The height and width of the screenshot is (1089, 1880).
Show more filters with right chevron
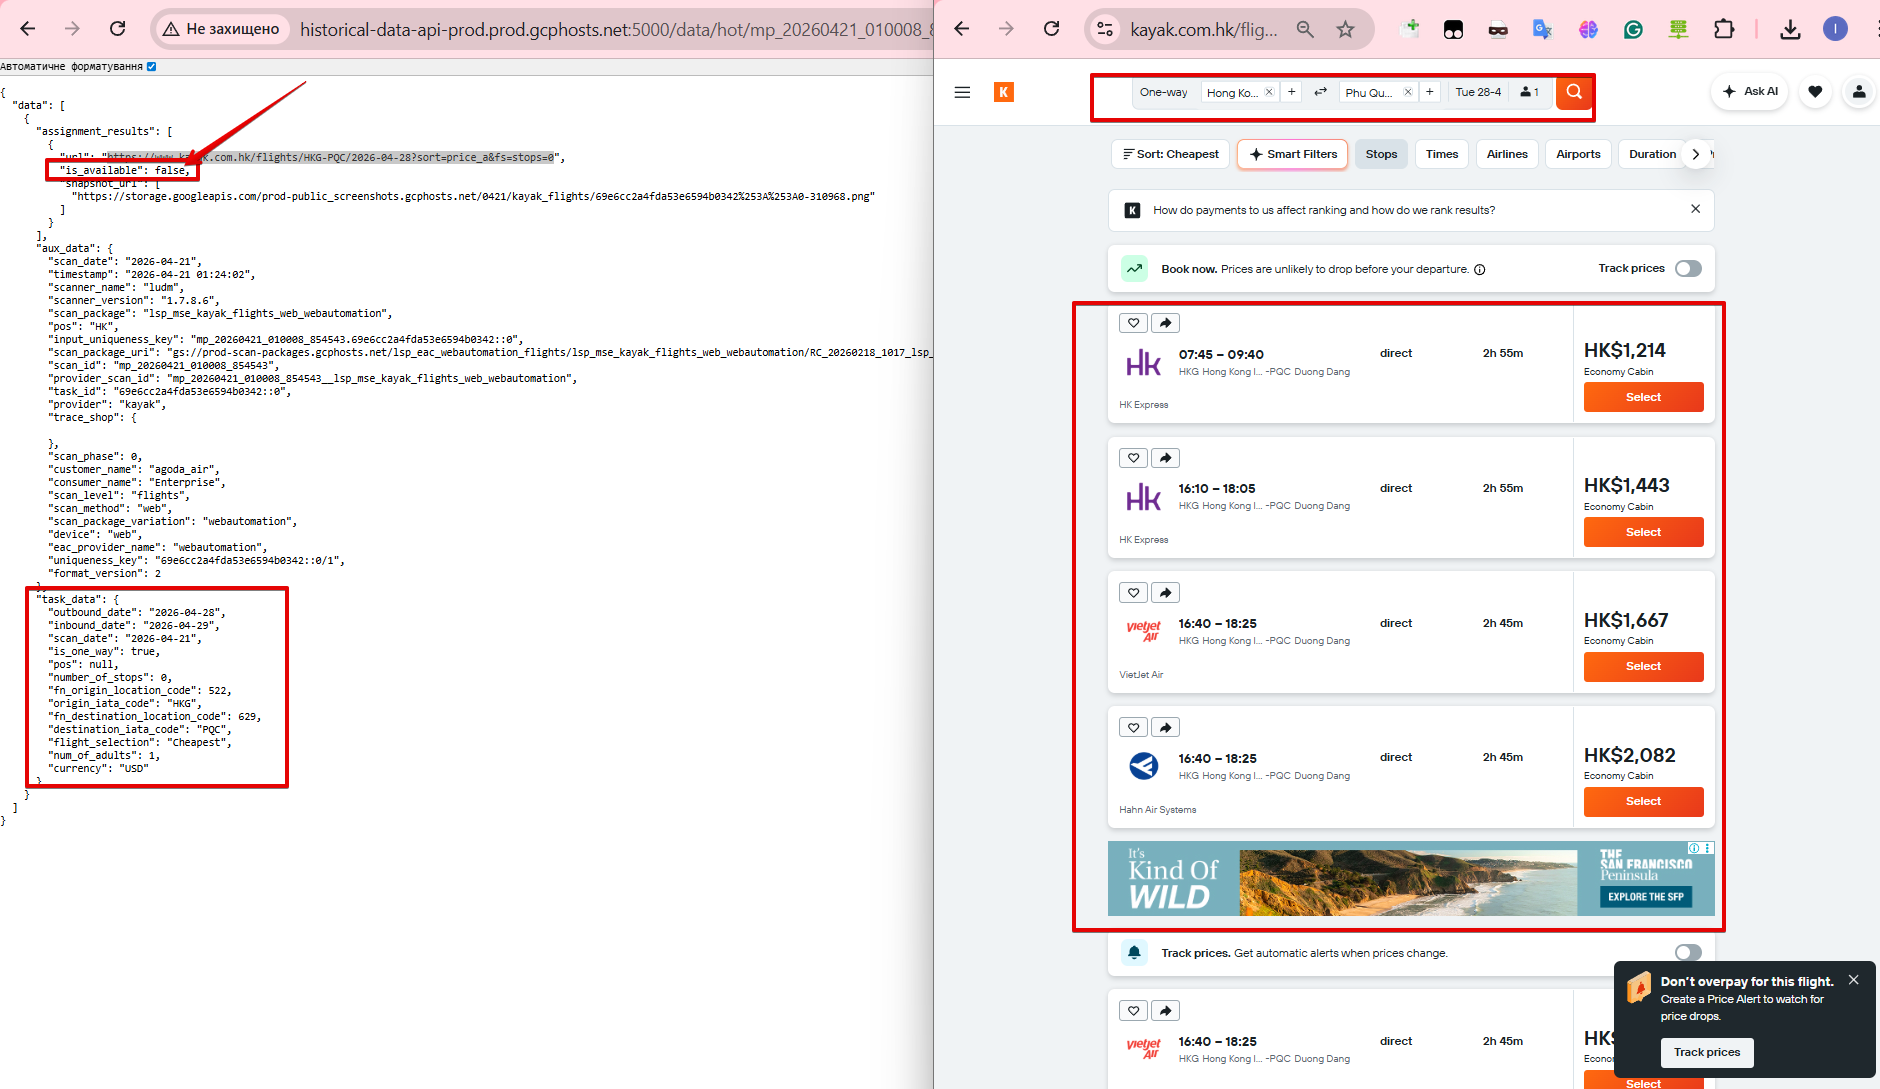point(1695,154)
